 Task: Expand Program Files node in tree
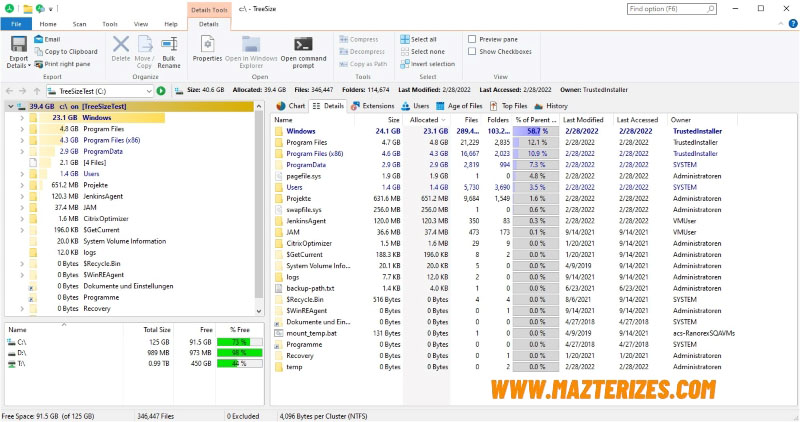click(x=22, y=129)
